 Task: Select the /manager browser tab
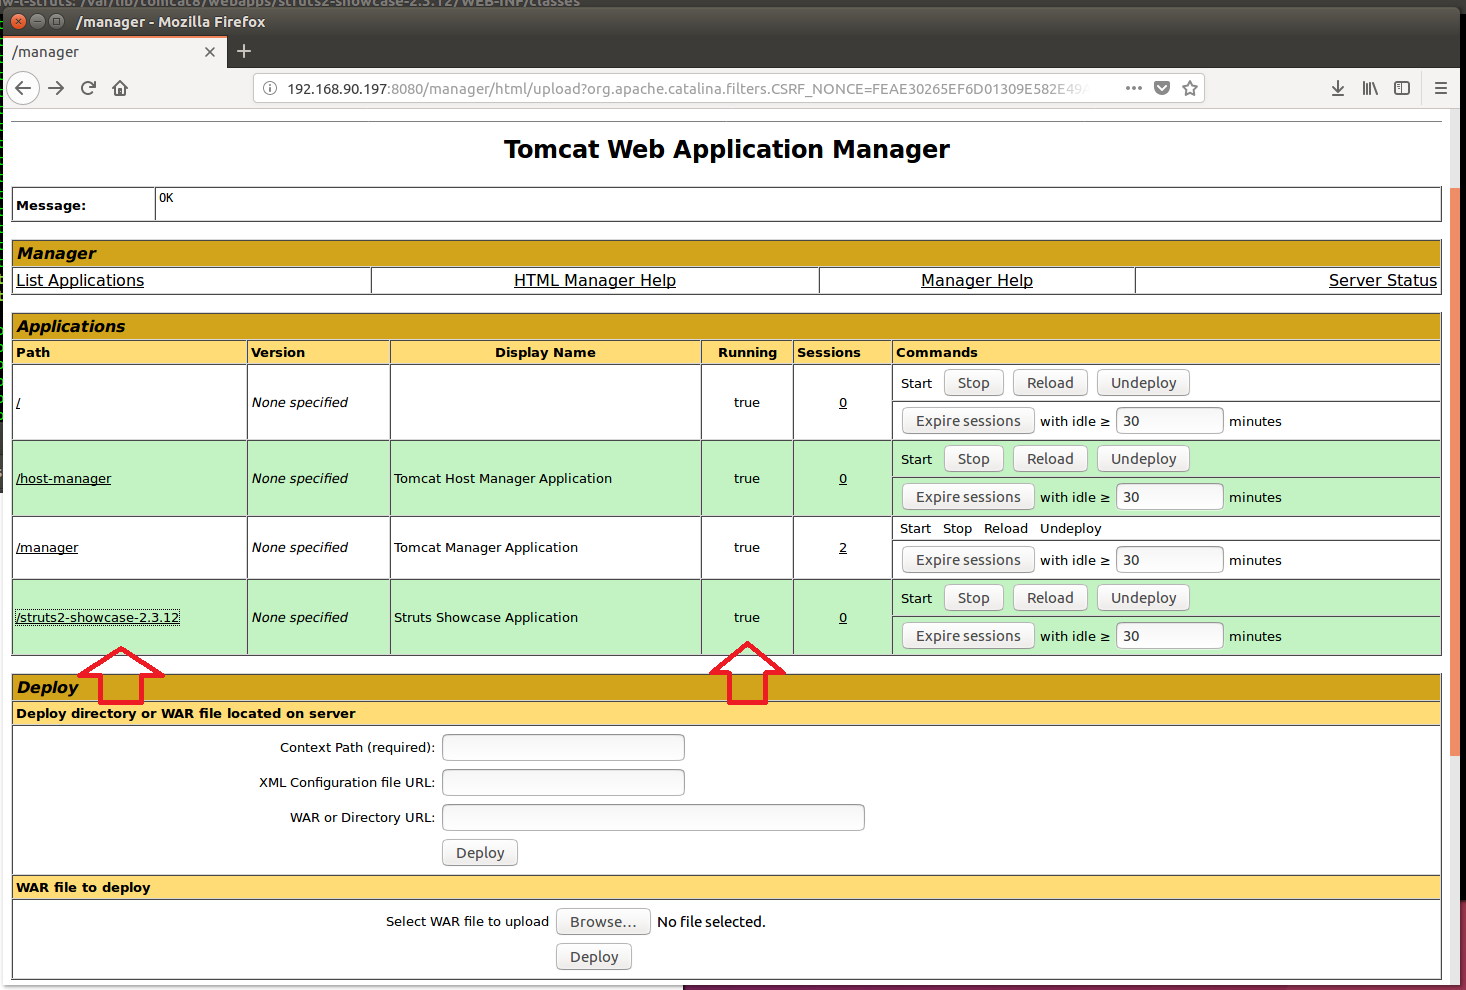(115, 52)
